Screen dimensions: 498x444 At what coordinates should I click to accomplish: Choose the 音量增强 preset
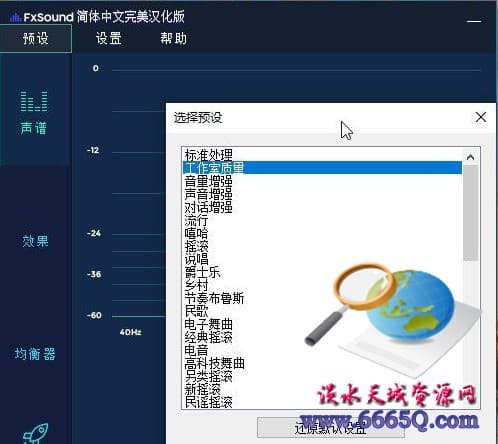322,181
